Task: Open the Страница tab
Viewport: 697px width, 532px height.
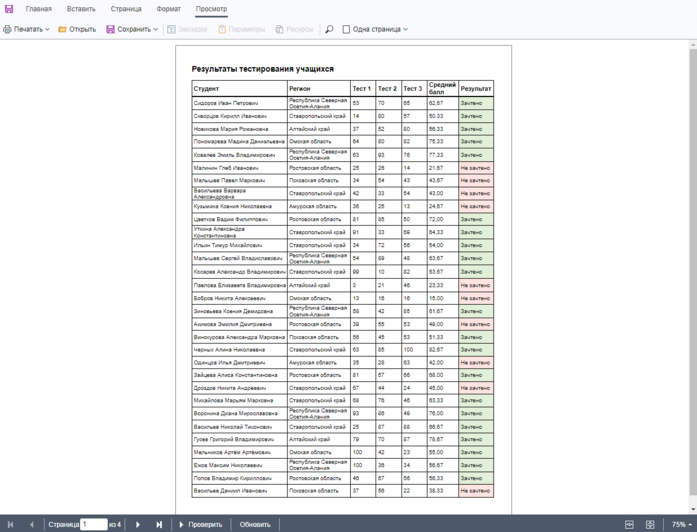Action: (x=126, y=8)
